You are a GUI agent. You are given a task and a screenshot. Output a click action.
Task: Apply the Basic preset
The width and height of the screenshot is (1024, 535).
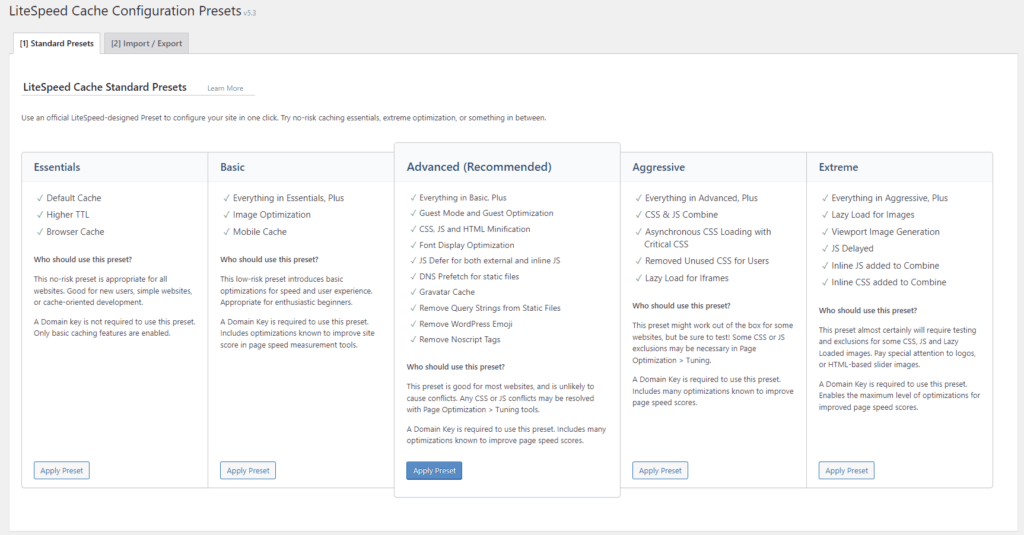pos(247,470)
